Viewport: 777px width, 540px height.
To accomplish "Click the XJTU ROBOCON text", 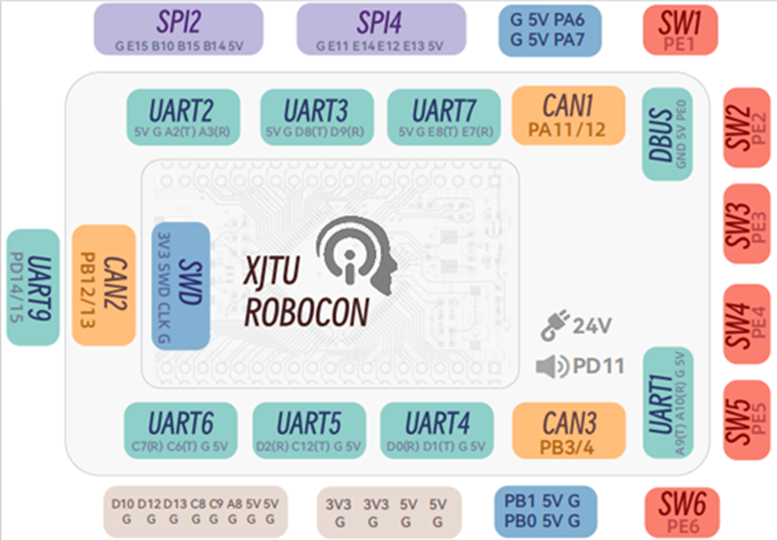I will click(307, 292).
